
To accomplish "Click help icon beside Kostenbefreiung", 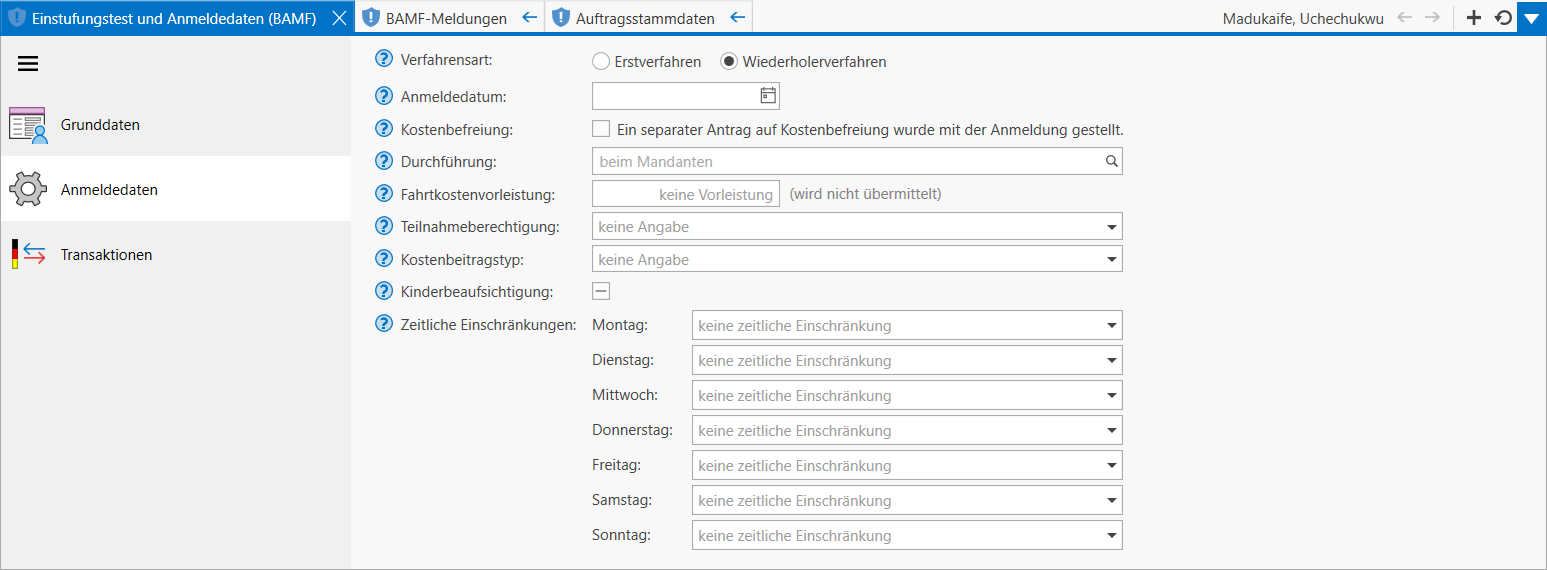I will (x=383, y=129).
